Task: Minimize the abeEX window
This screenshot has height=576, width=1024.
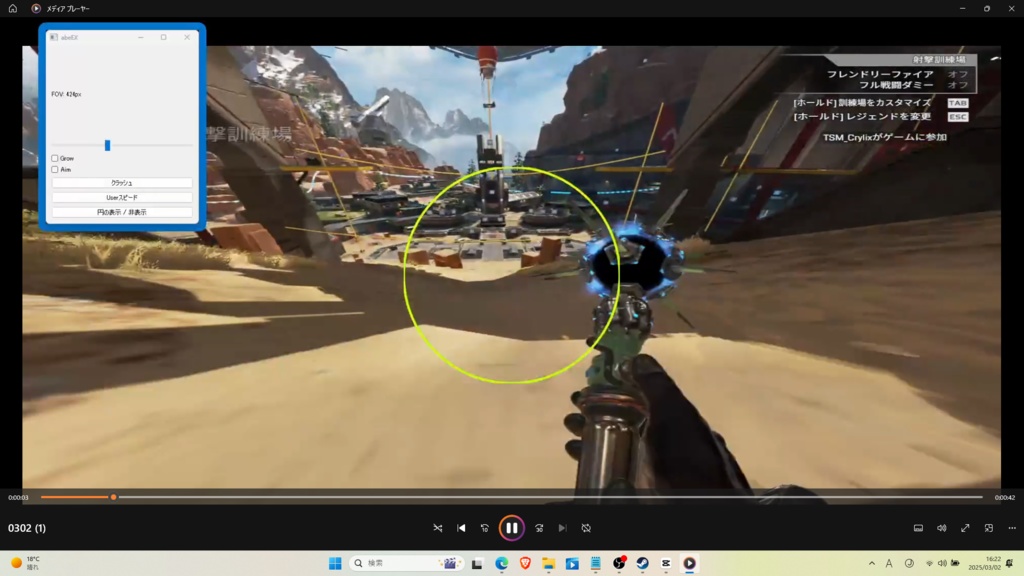Action: pos(140,37)
